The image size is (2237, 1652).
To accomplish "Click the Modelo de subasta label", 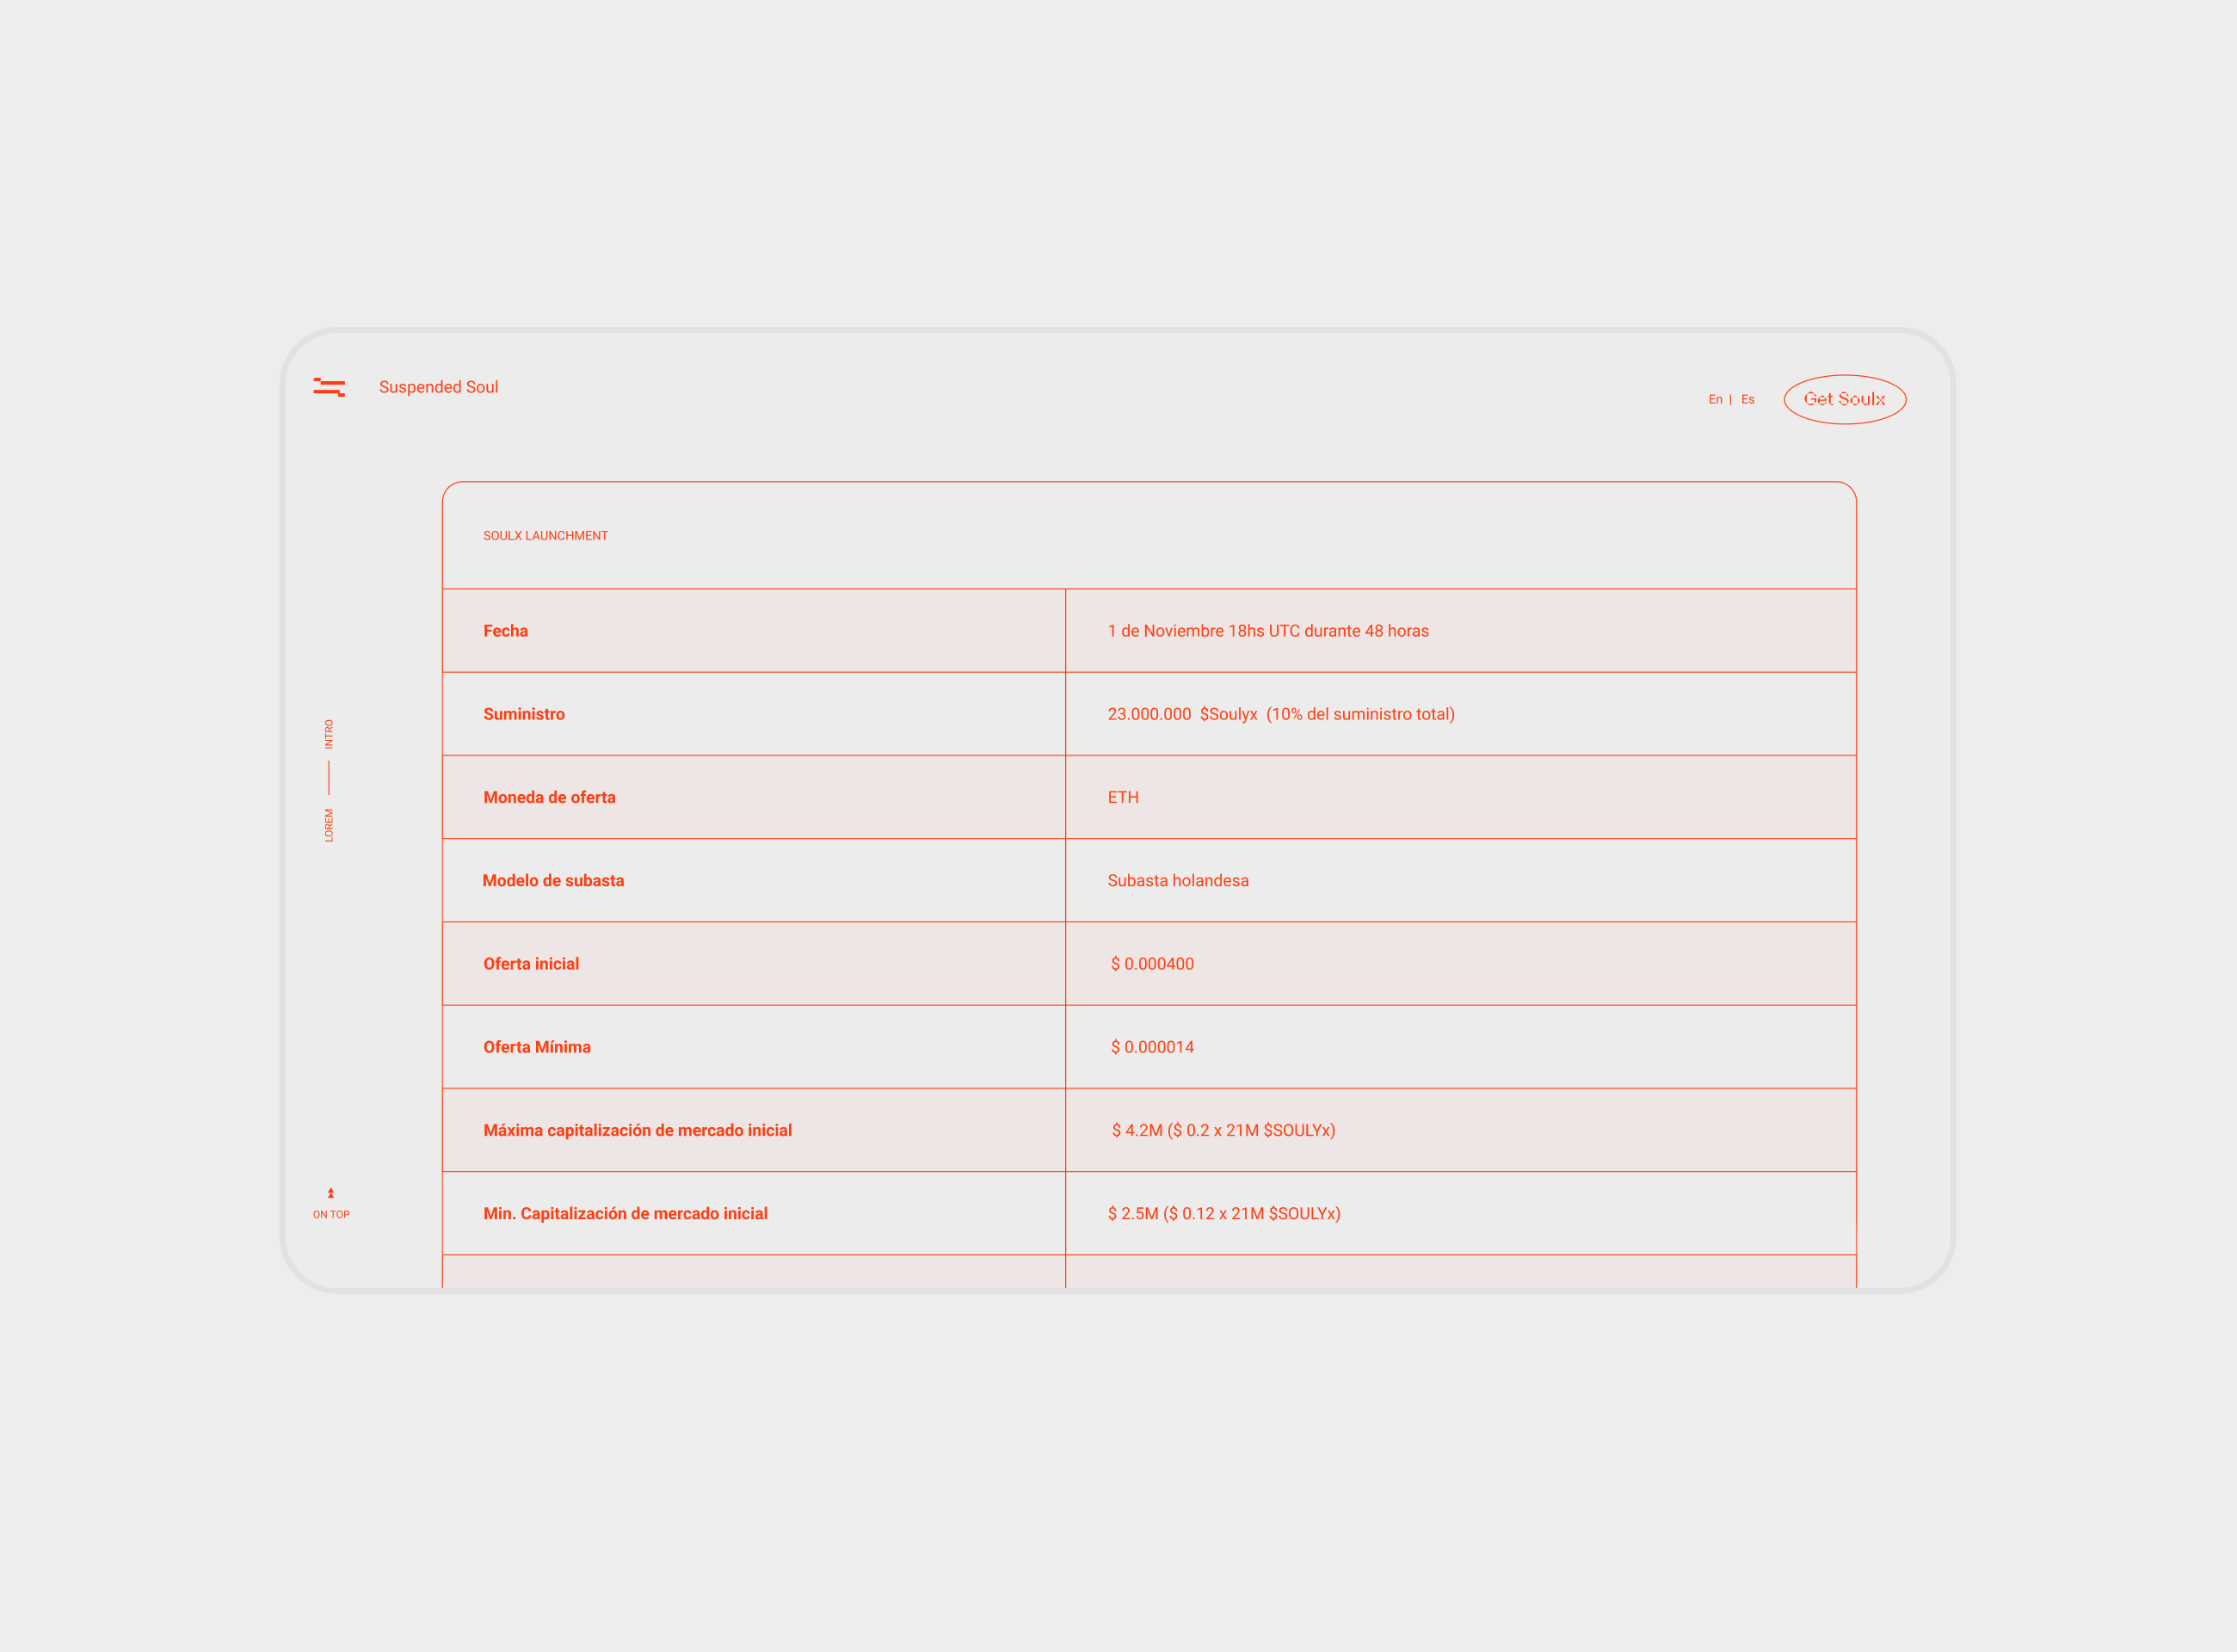I will click(553, 880).
